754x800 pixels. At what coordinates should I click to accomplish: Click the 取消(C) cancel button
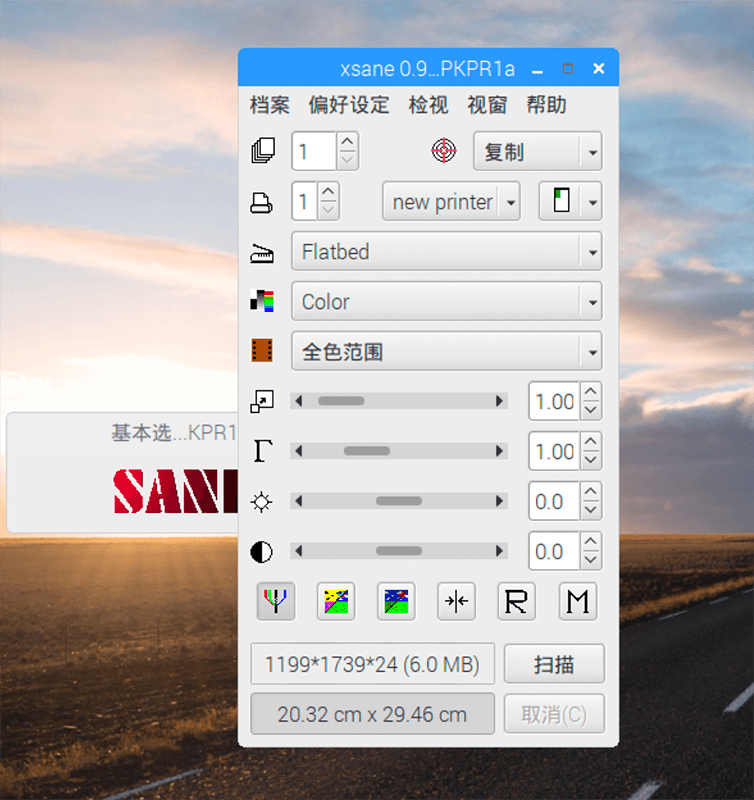(555, 714)
